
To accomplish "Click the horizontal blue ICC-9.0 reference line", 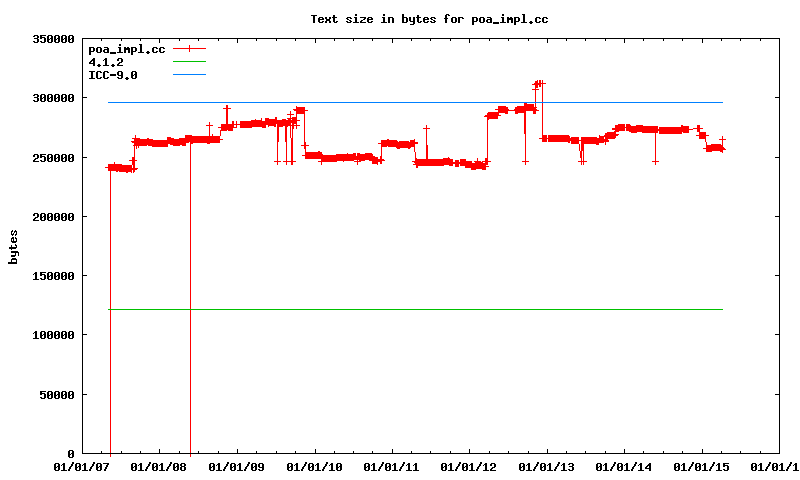I will (x=400, y=102).
